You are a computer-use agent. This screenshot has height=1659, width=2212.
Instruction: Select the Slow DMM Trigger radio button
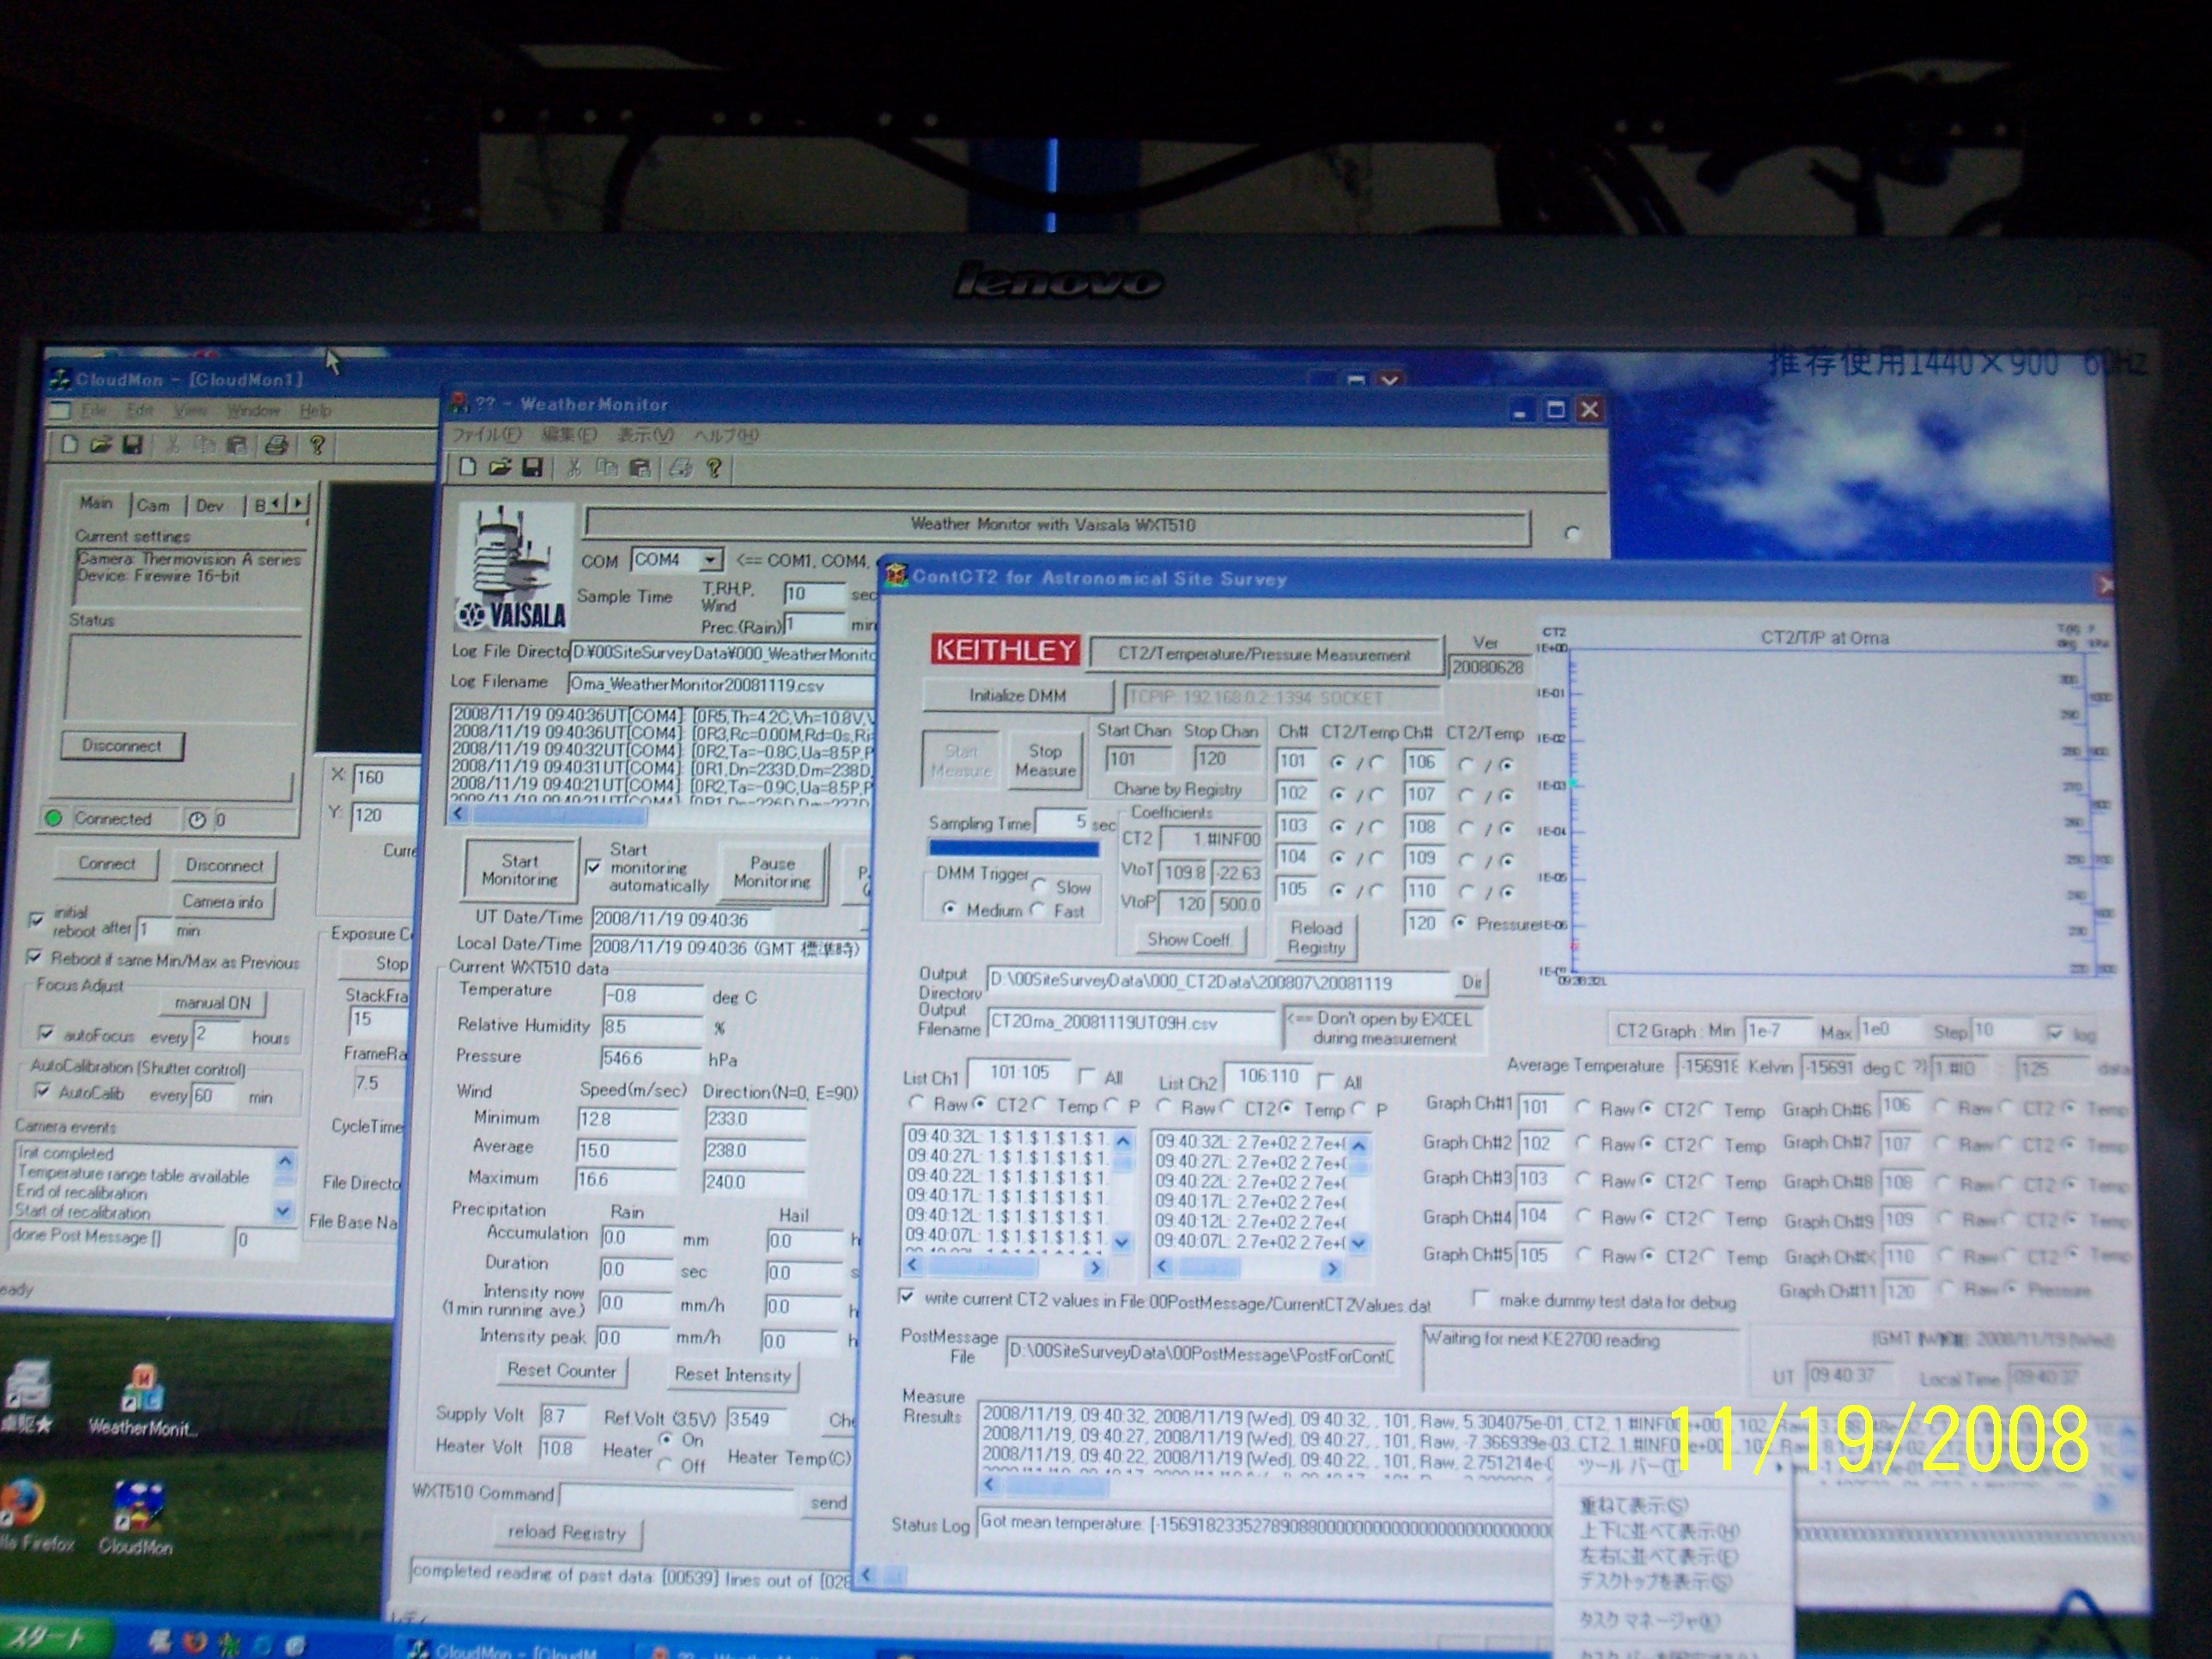point(1041,886)
